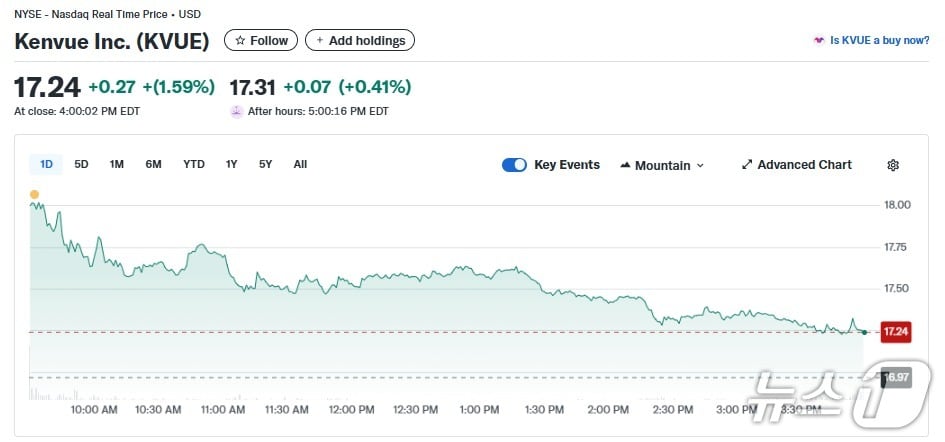945x442 pixels.
Task: Toggle the Key Events switch
Action: coord(514,165)
